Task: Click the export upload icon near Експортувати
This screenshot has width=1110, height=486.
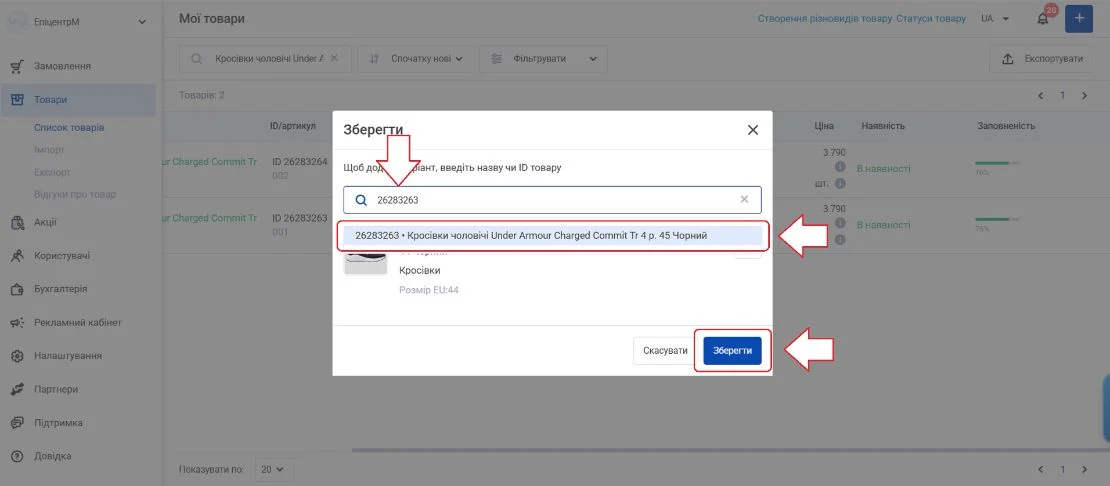Action: (x=1008, y=59)
